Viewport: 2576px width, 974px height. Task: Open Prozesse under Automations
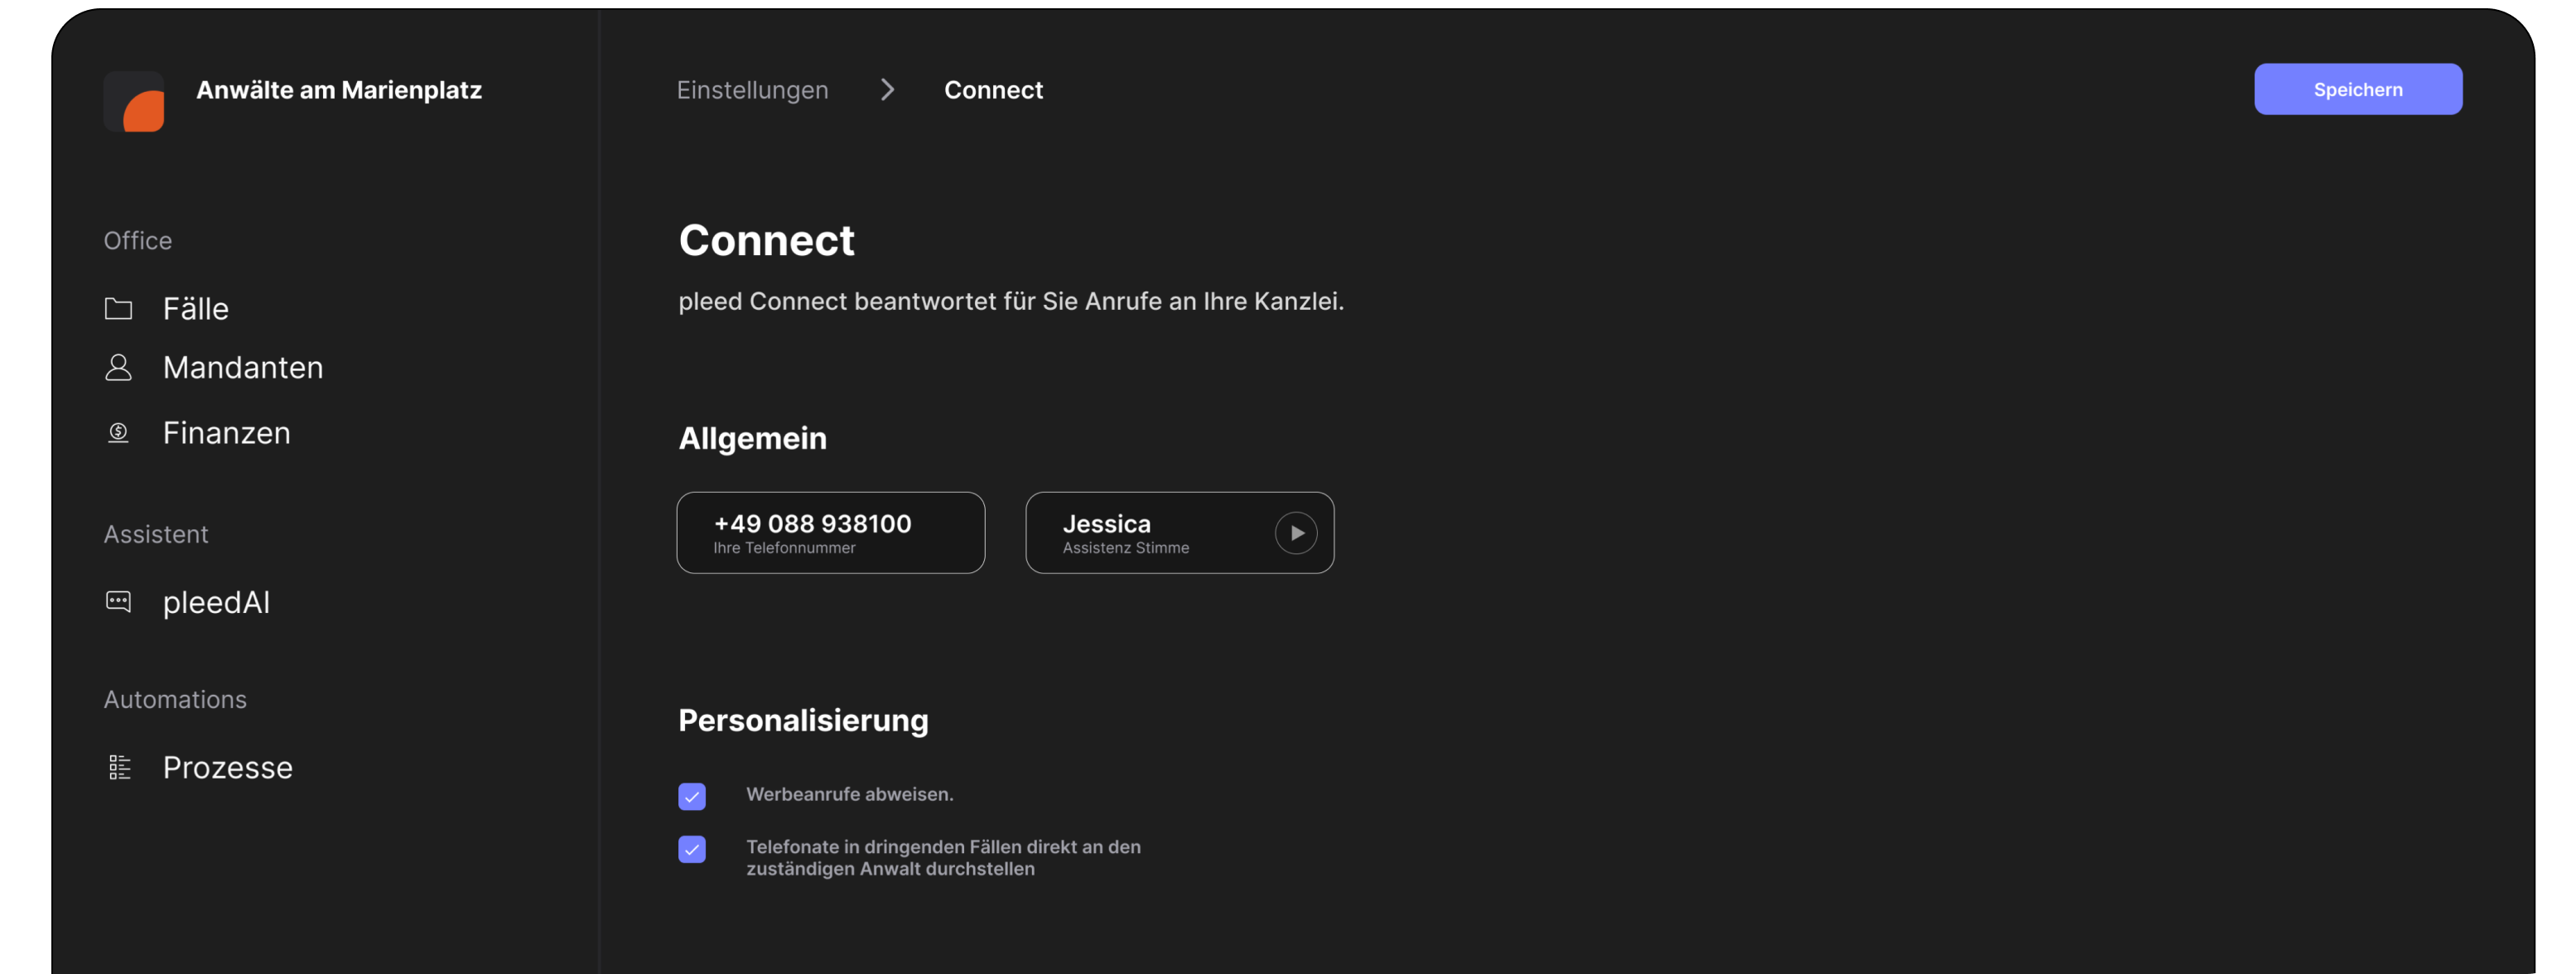coord(228,767)
